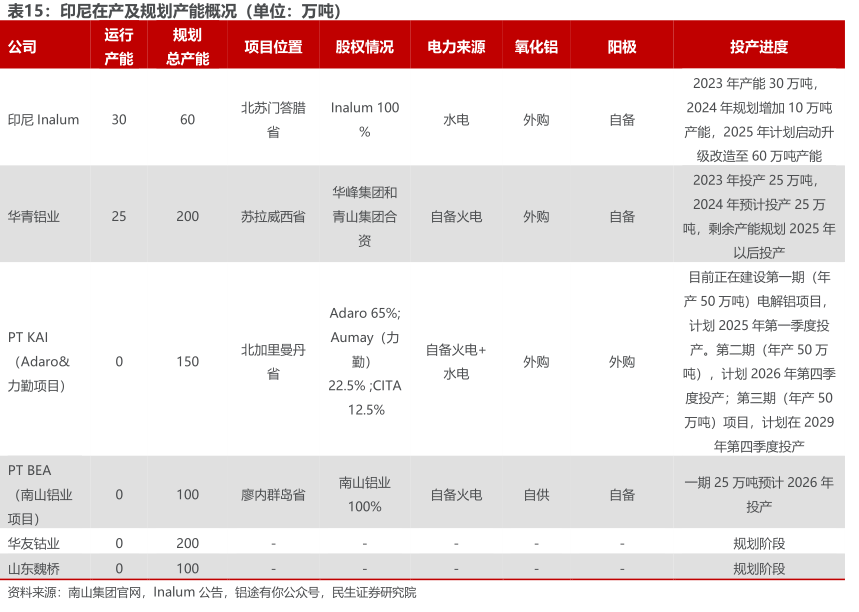
Task: Click the 公司 column header
Action: pyautogui.click(x=22, y=47)
